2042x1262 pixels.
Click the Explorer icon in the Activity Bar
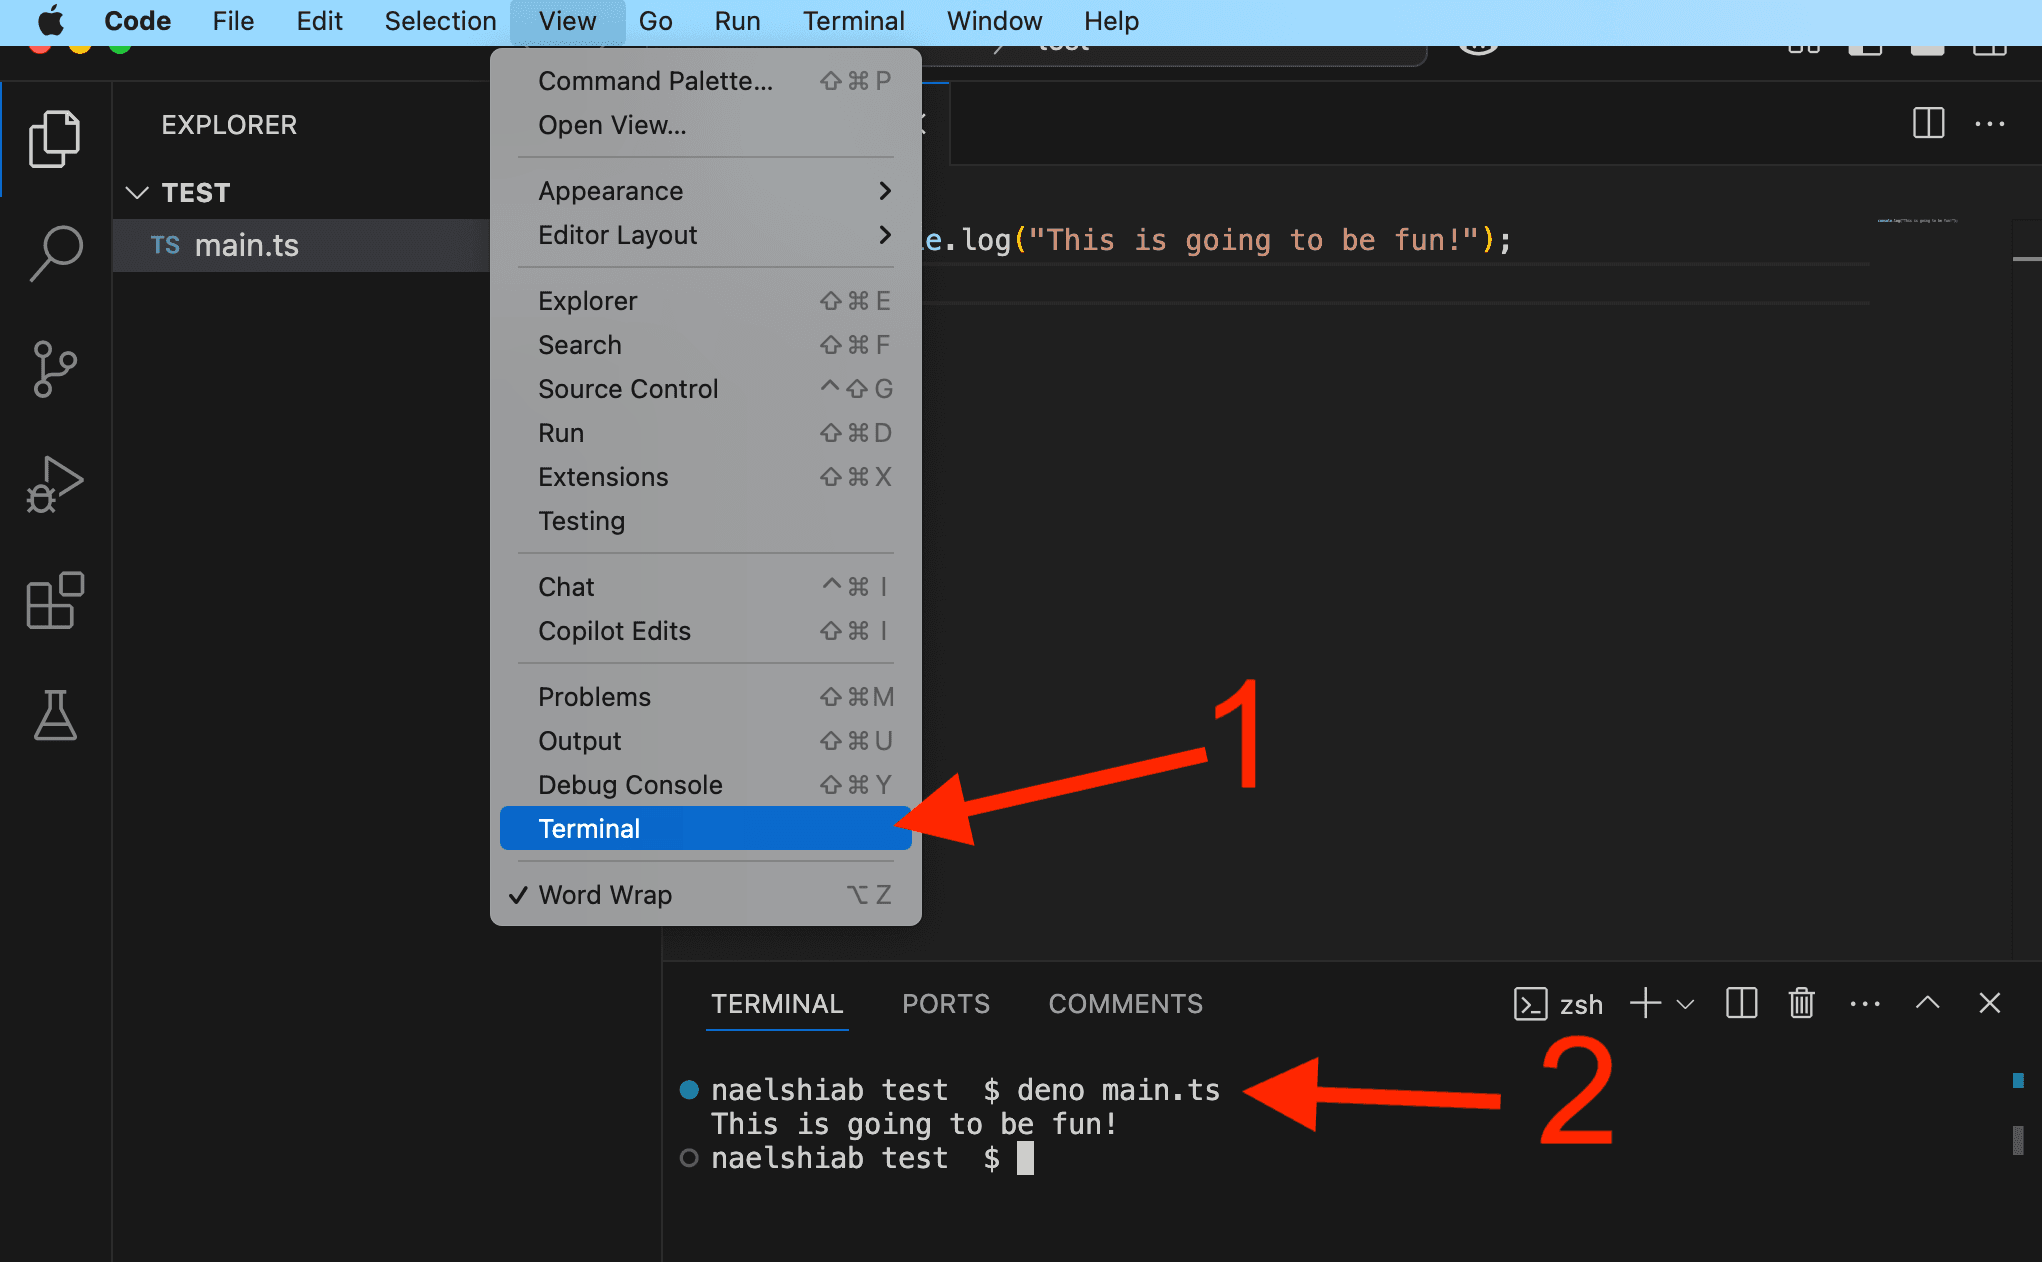click(55, 138)
